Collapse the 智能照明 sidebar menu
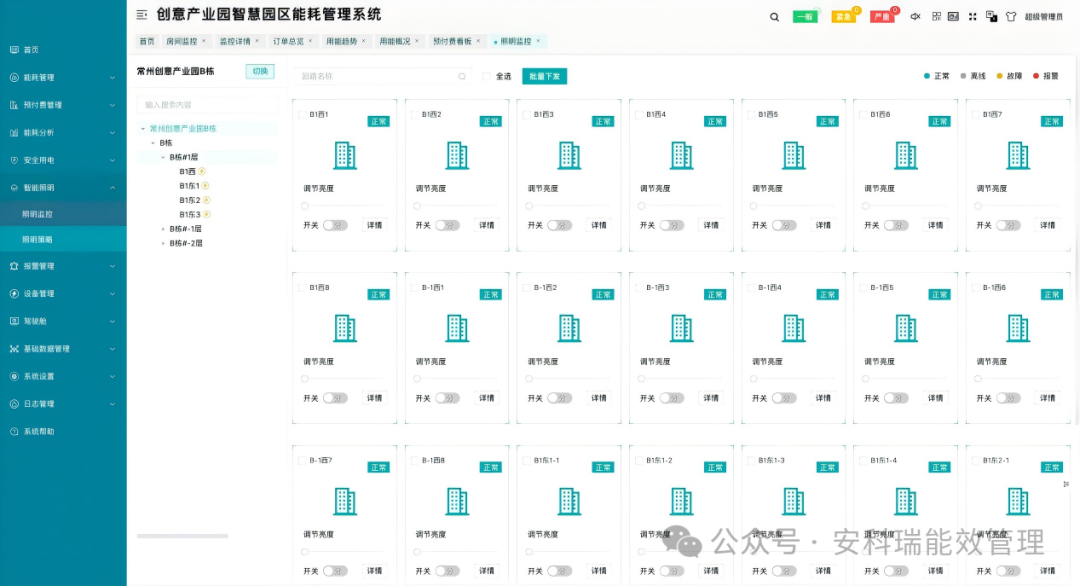 pos(63,187)
